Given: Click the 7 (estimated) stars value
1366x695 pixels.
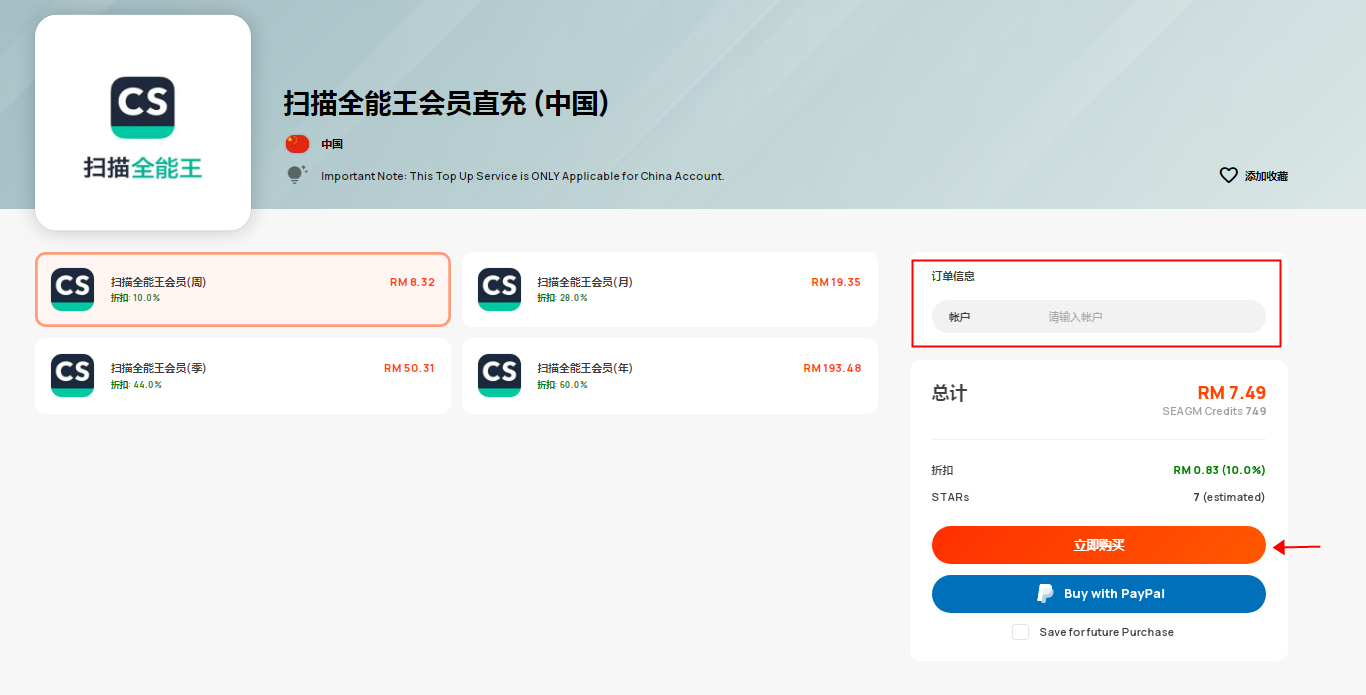Looking at the screenshot, I should pyautogui.click(x=1229, y=497).
